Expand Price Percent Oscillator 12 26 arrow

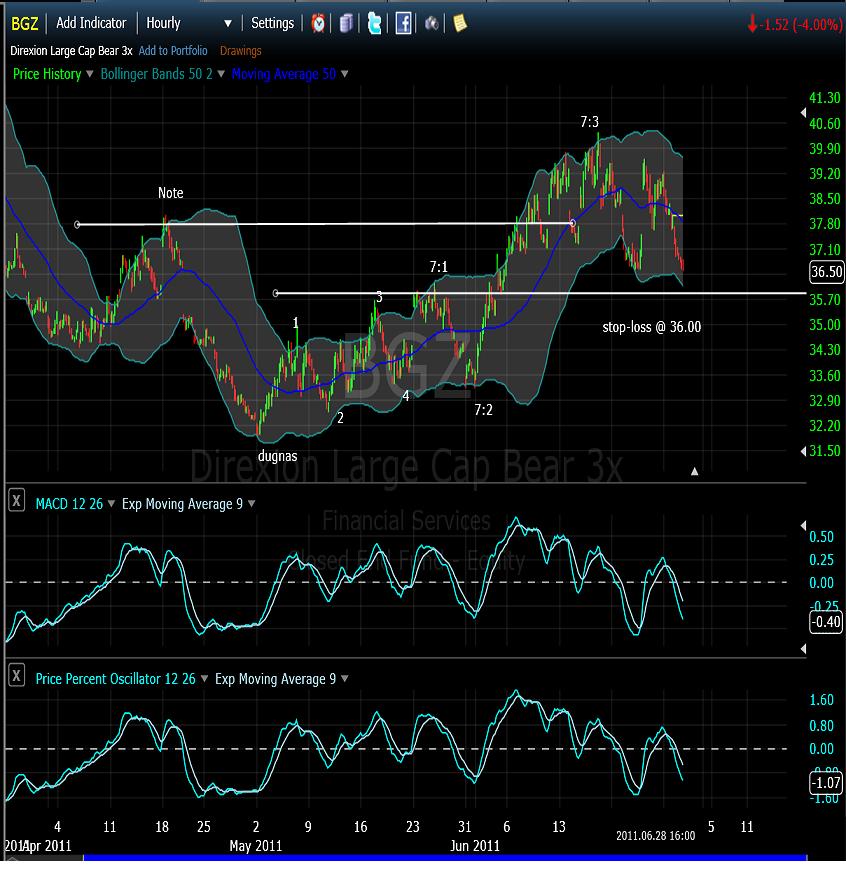click(x=204, y=679)
